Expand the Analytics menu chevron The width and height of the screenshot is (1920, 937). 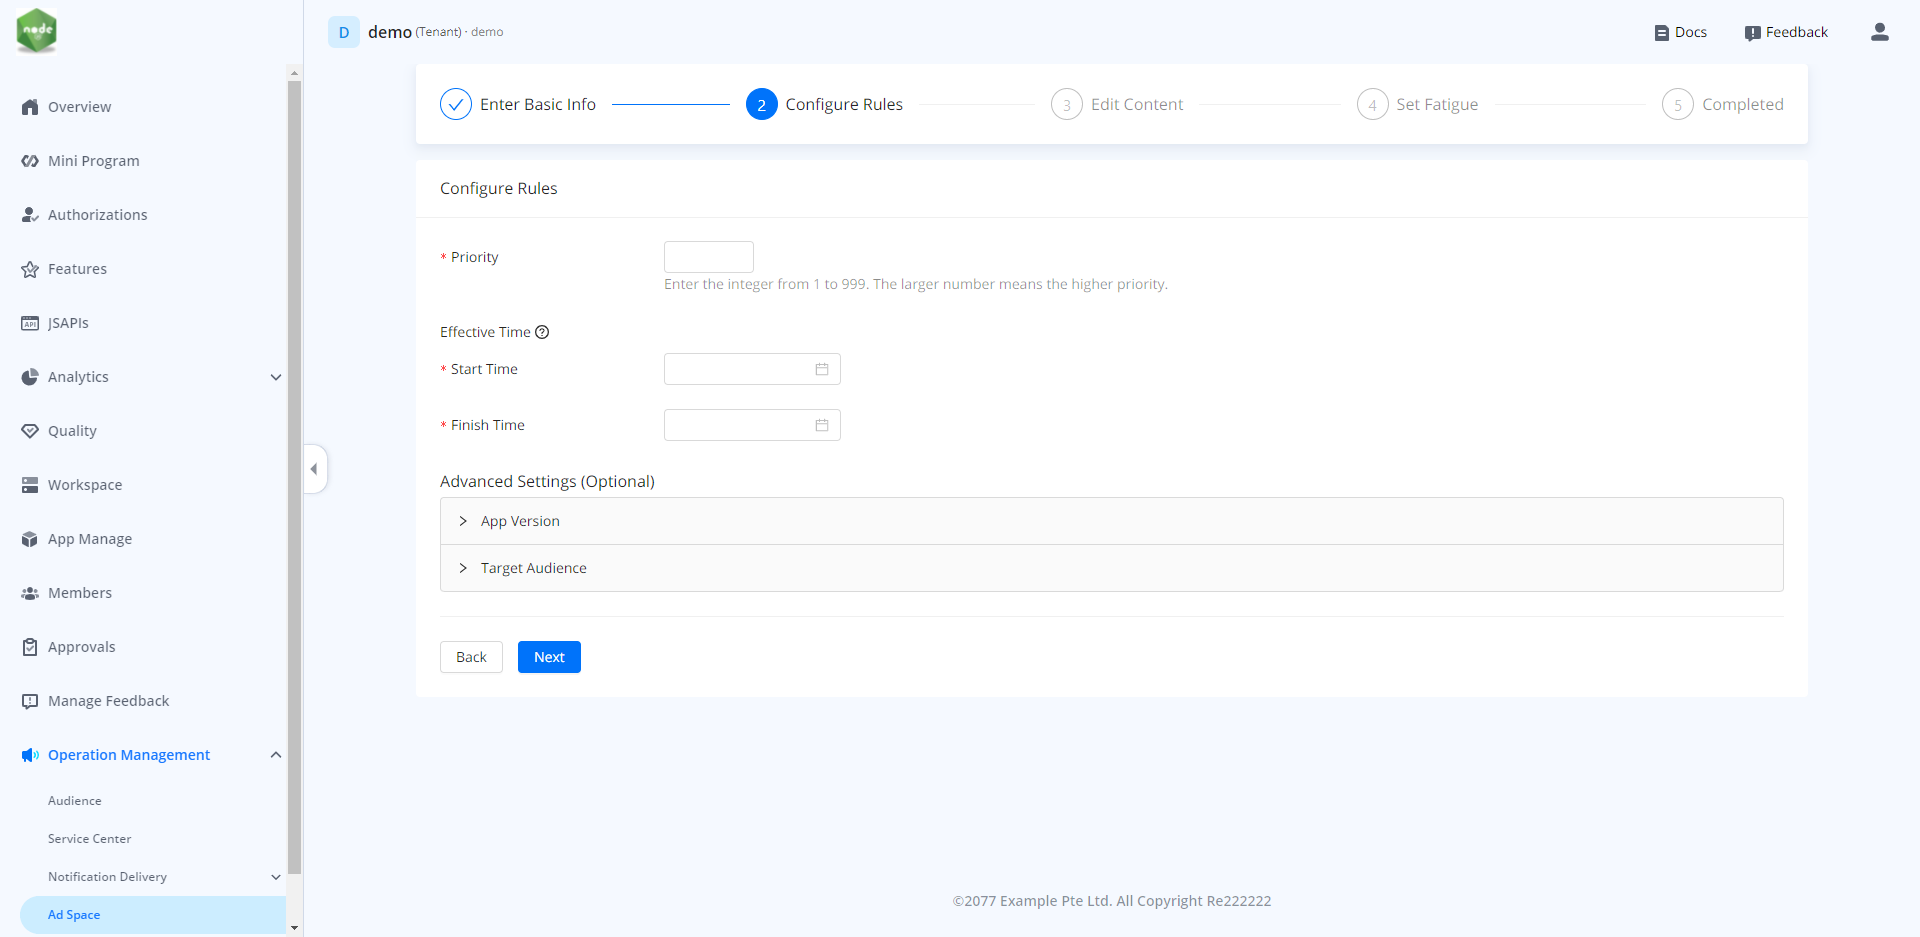pos(276,377)
